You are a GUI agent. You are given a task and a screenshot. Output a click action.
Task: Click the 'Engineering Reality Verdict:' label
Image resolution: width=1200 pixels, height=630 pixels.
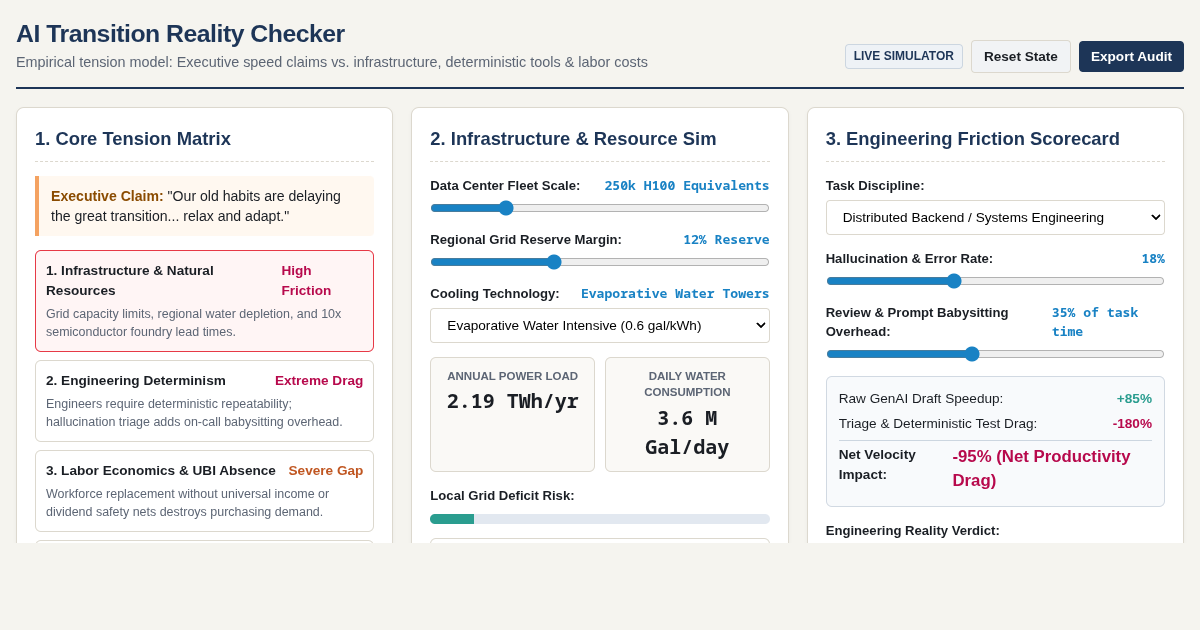[x=913, y=530]
